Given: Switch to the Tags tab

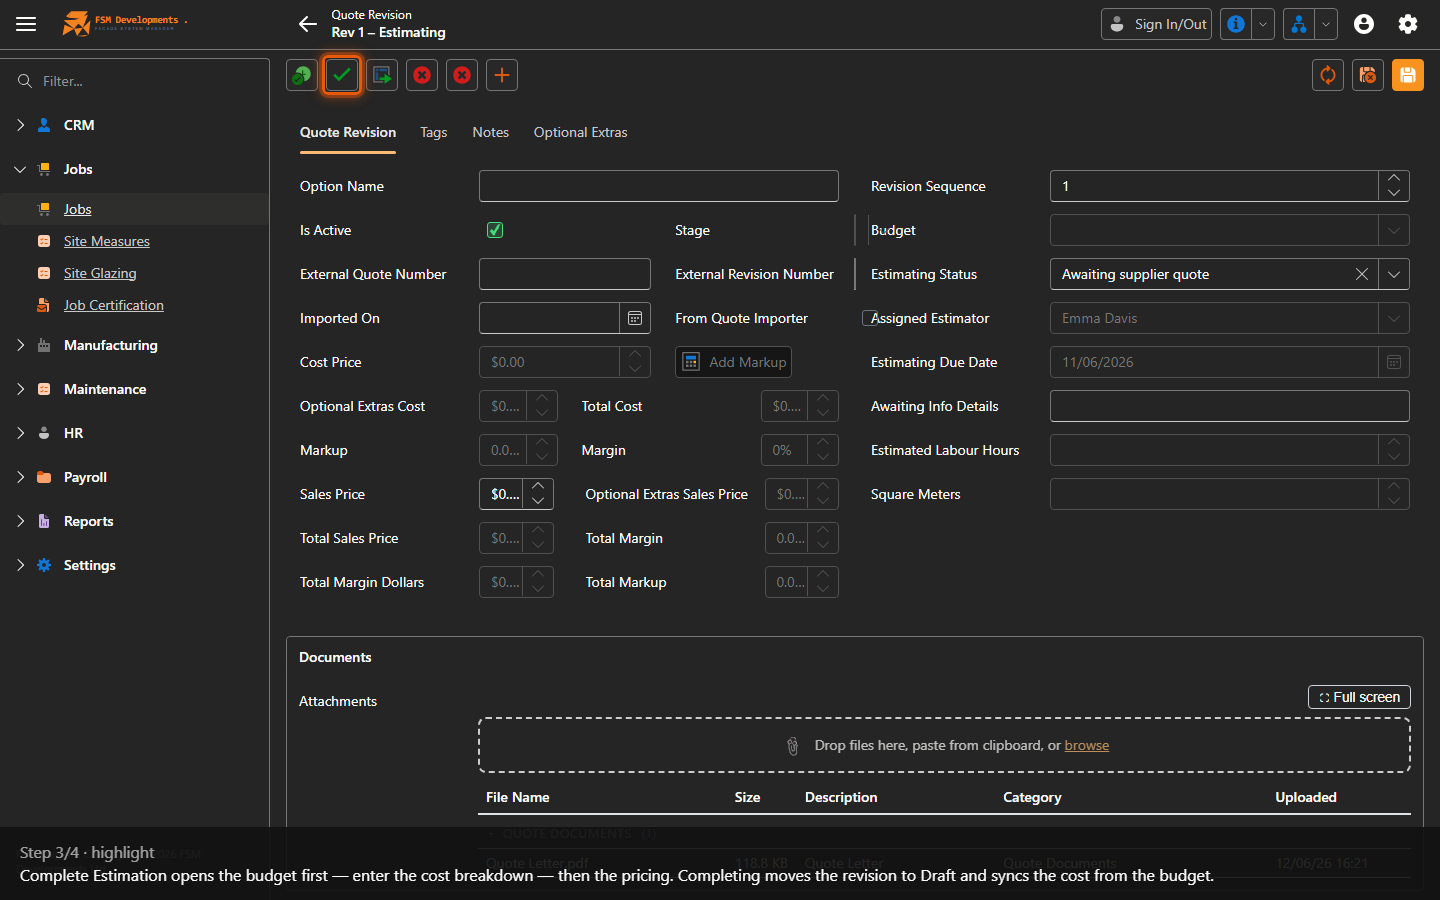Looking at the screenshot, I should [x=434, y=132].
